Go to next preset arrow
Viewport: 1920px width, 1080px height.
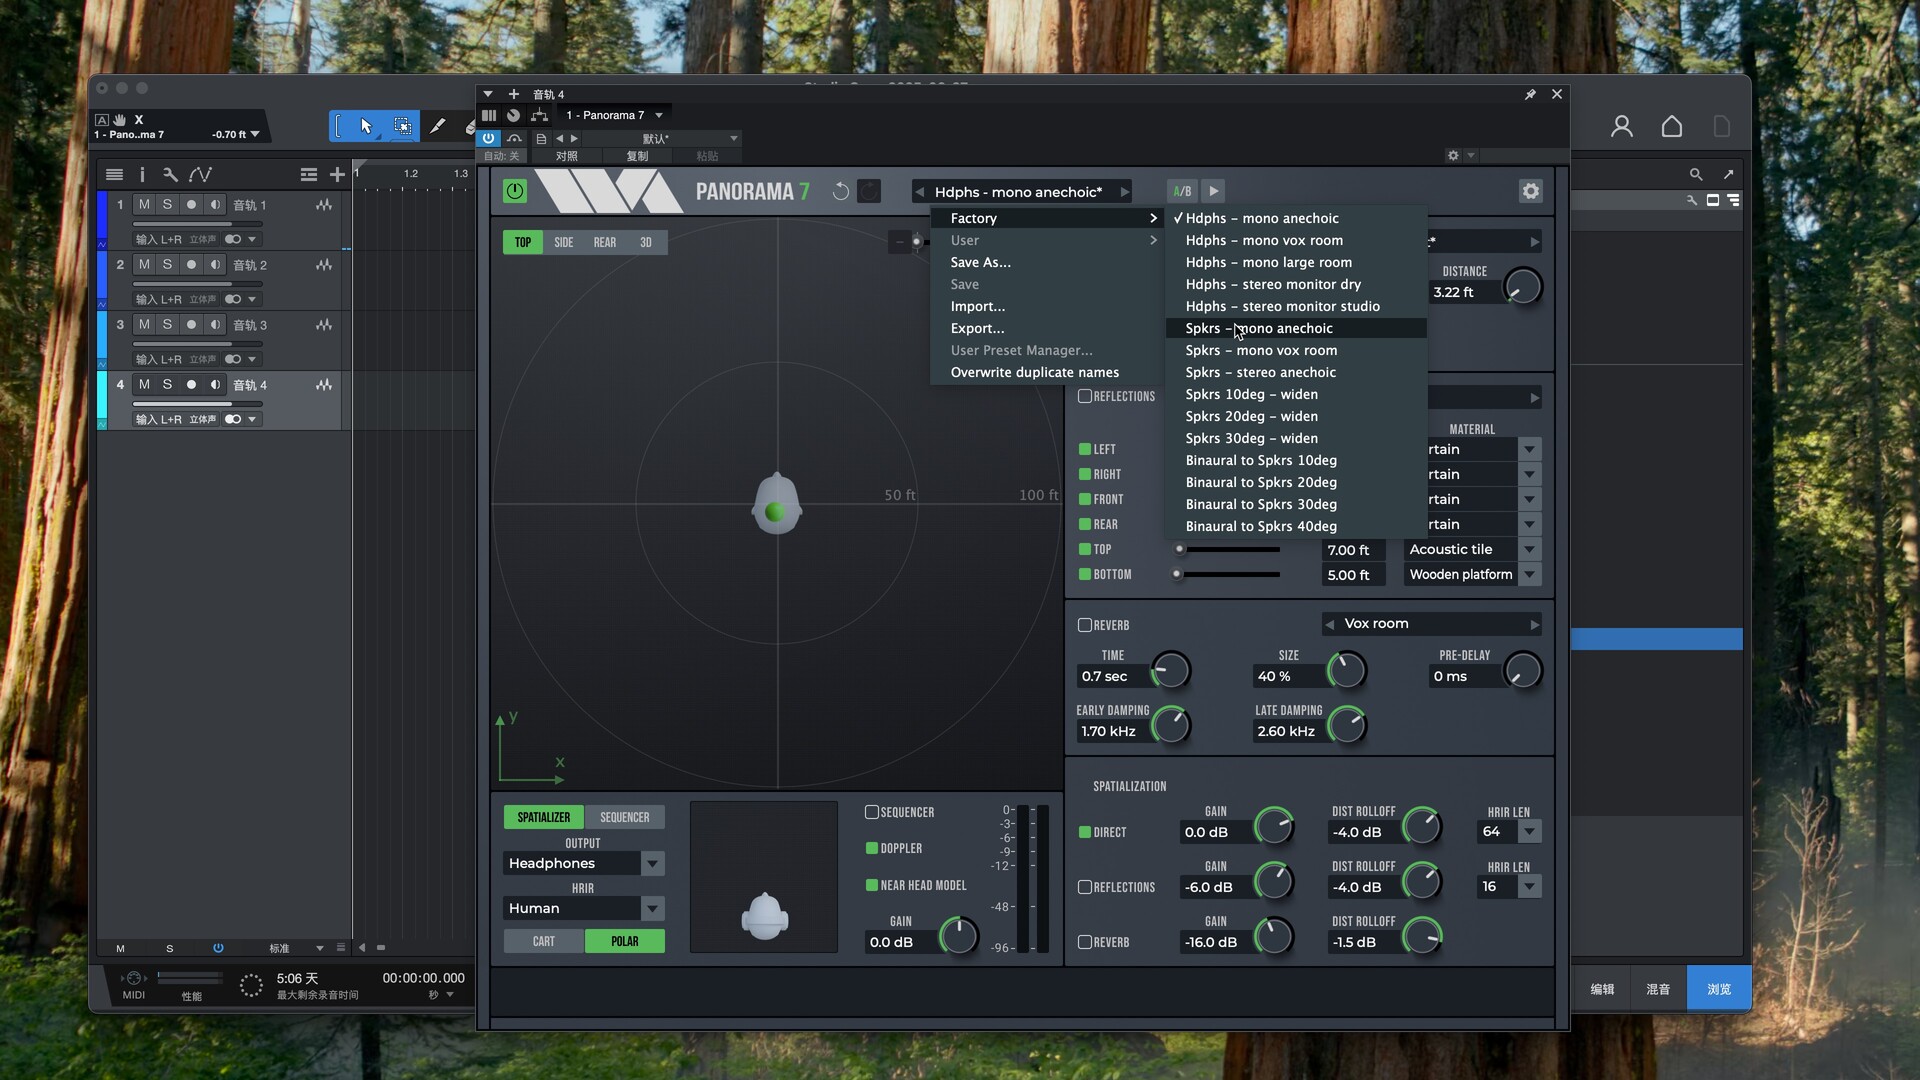coord(1124,192)
